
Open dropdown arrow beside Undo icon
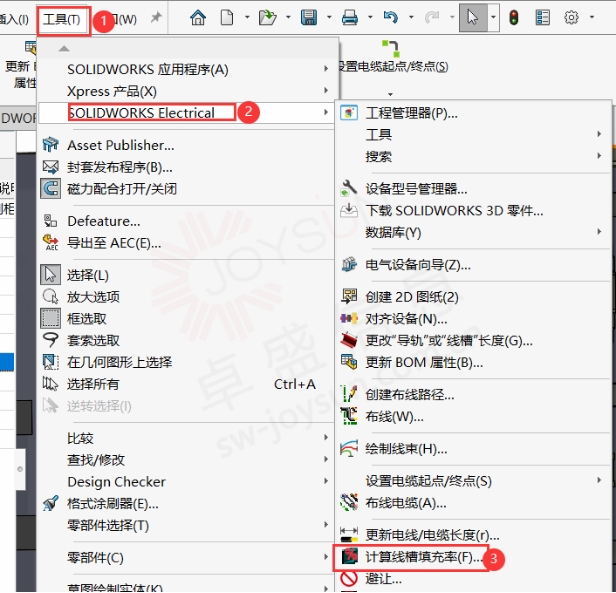coord(411,17)
